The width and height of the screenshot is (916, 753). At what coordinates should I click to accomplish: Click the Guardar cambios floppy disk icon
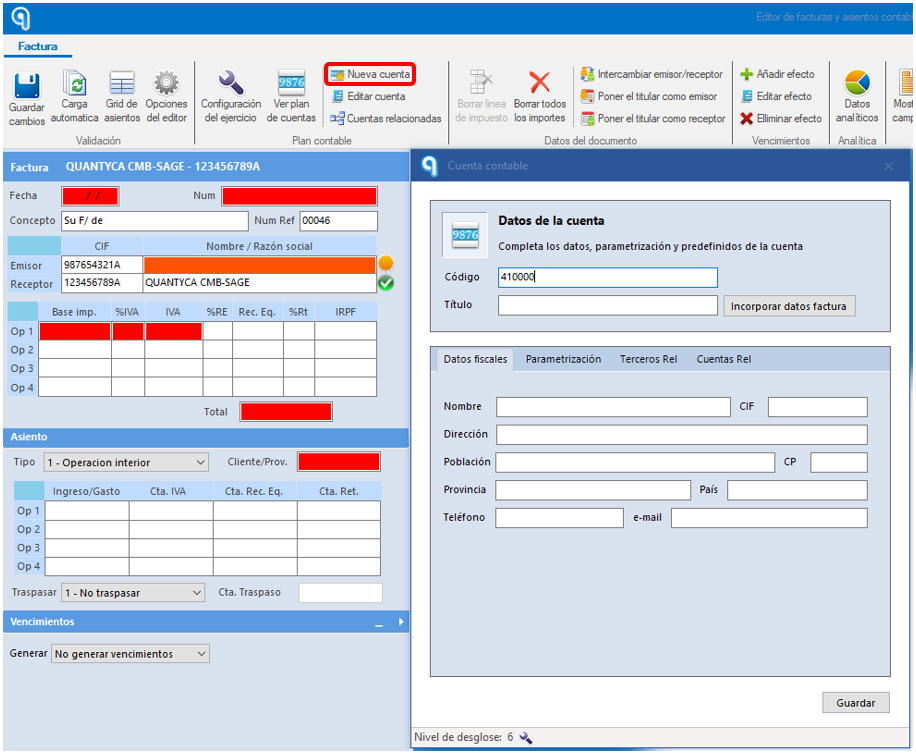27,86
